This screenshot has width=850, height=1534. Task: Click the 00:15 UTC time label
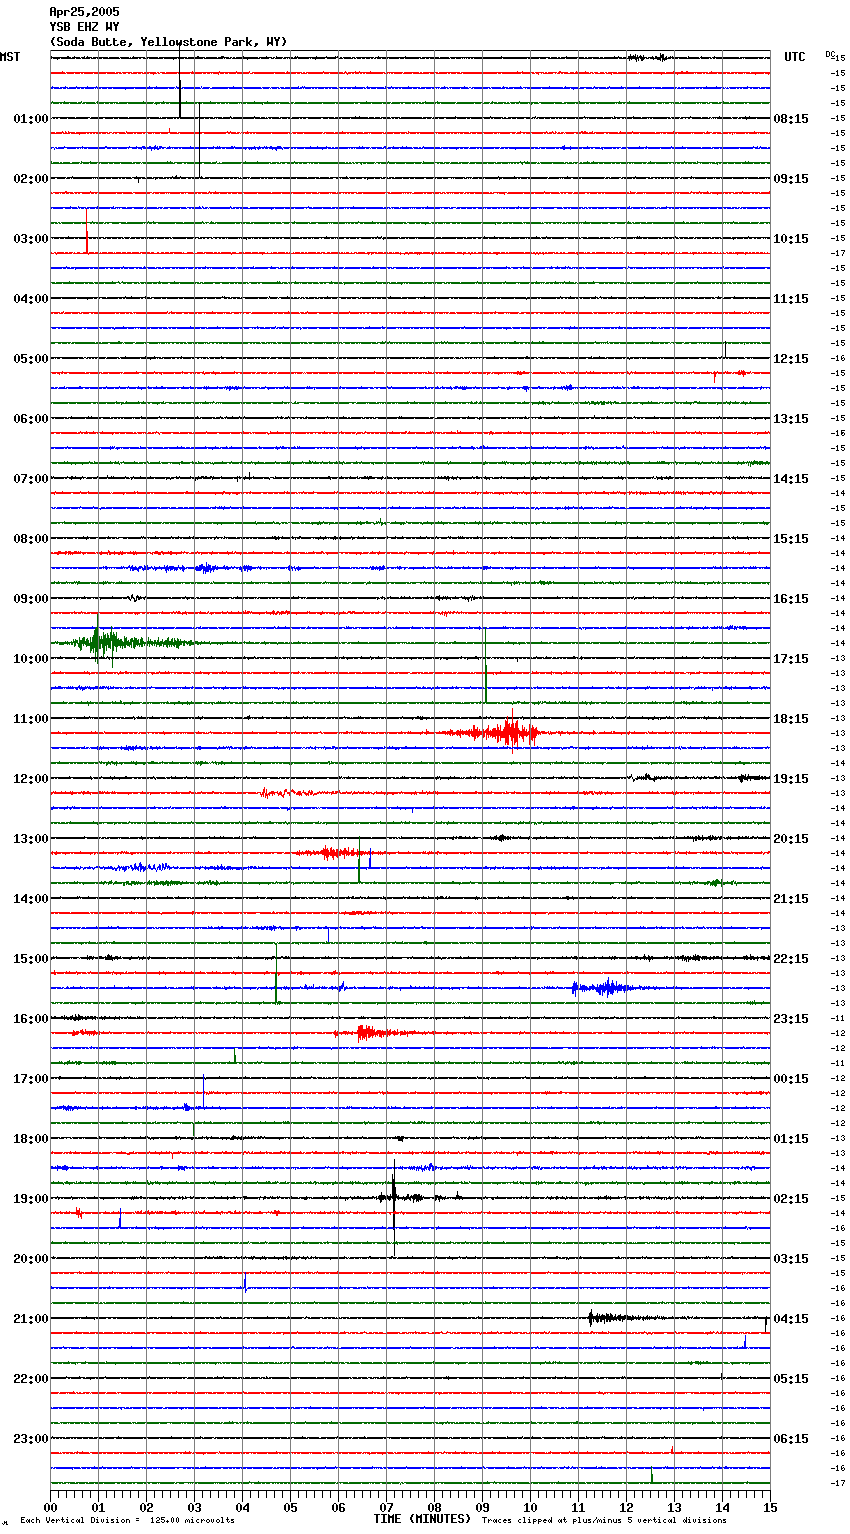(791, 1078)
